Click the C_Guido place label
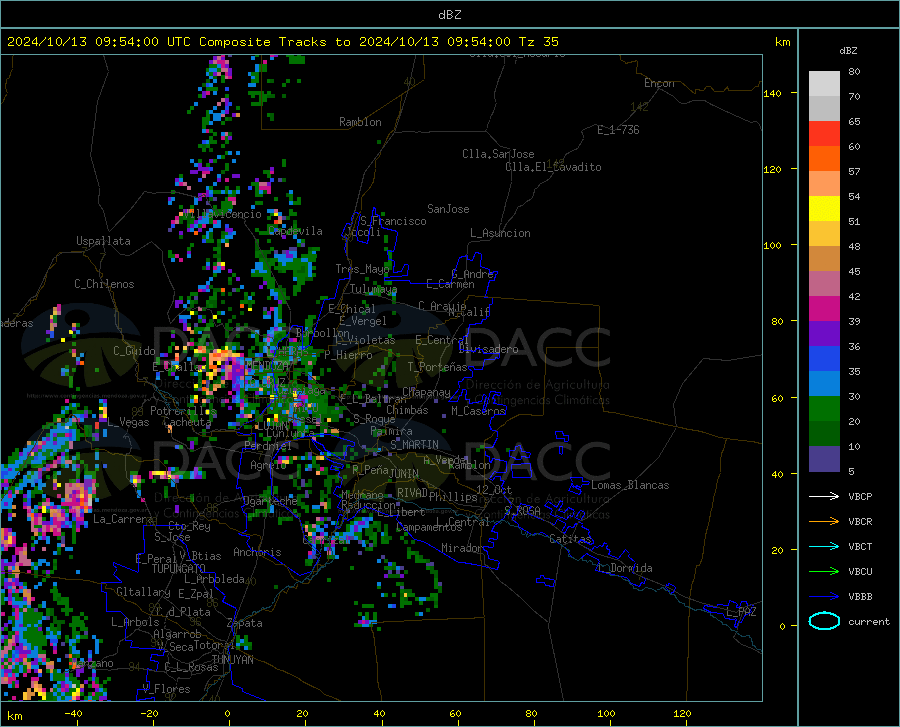 (x=134, y=351)
